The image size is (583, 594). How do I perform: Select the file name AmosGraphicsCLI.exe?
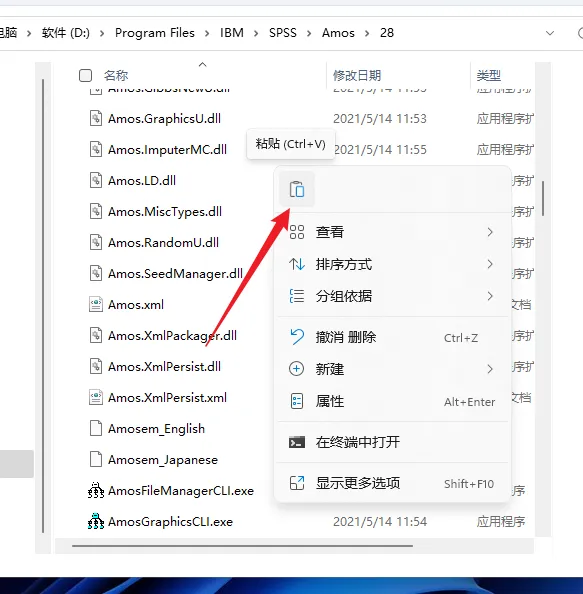[x=170, y=521]
